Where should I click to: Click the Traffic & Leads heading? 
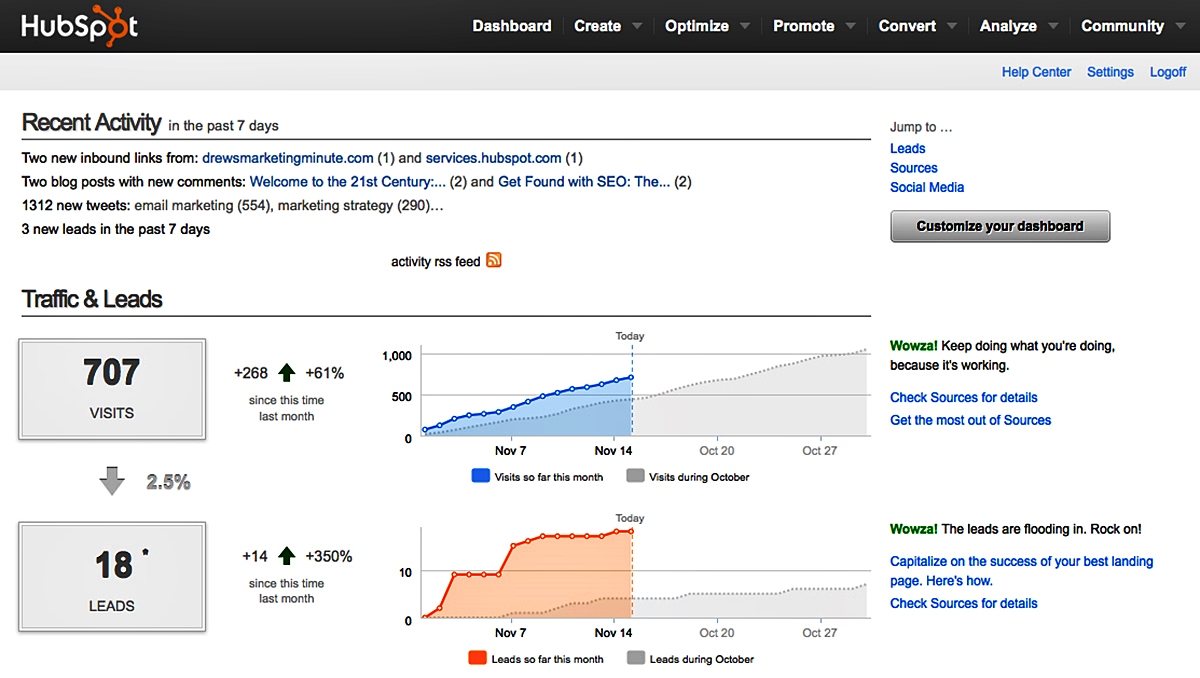pyautogui.click(x=92, y=299)
